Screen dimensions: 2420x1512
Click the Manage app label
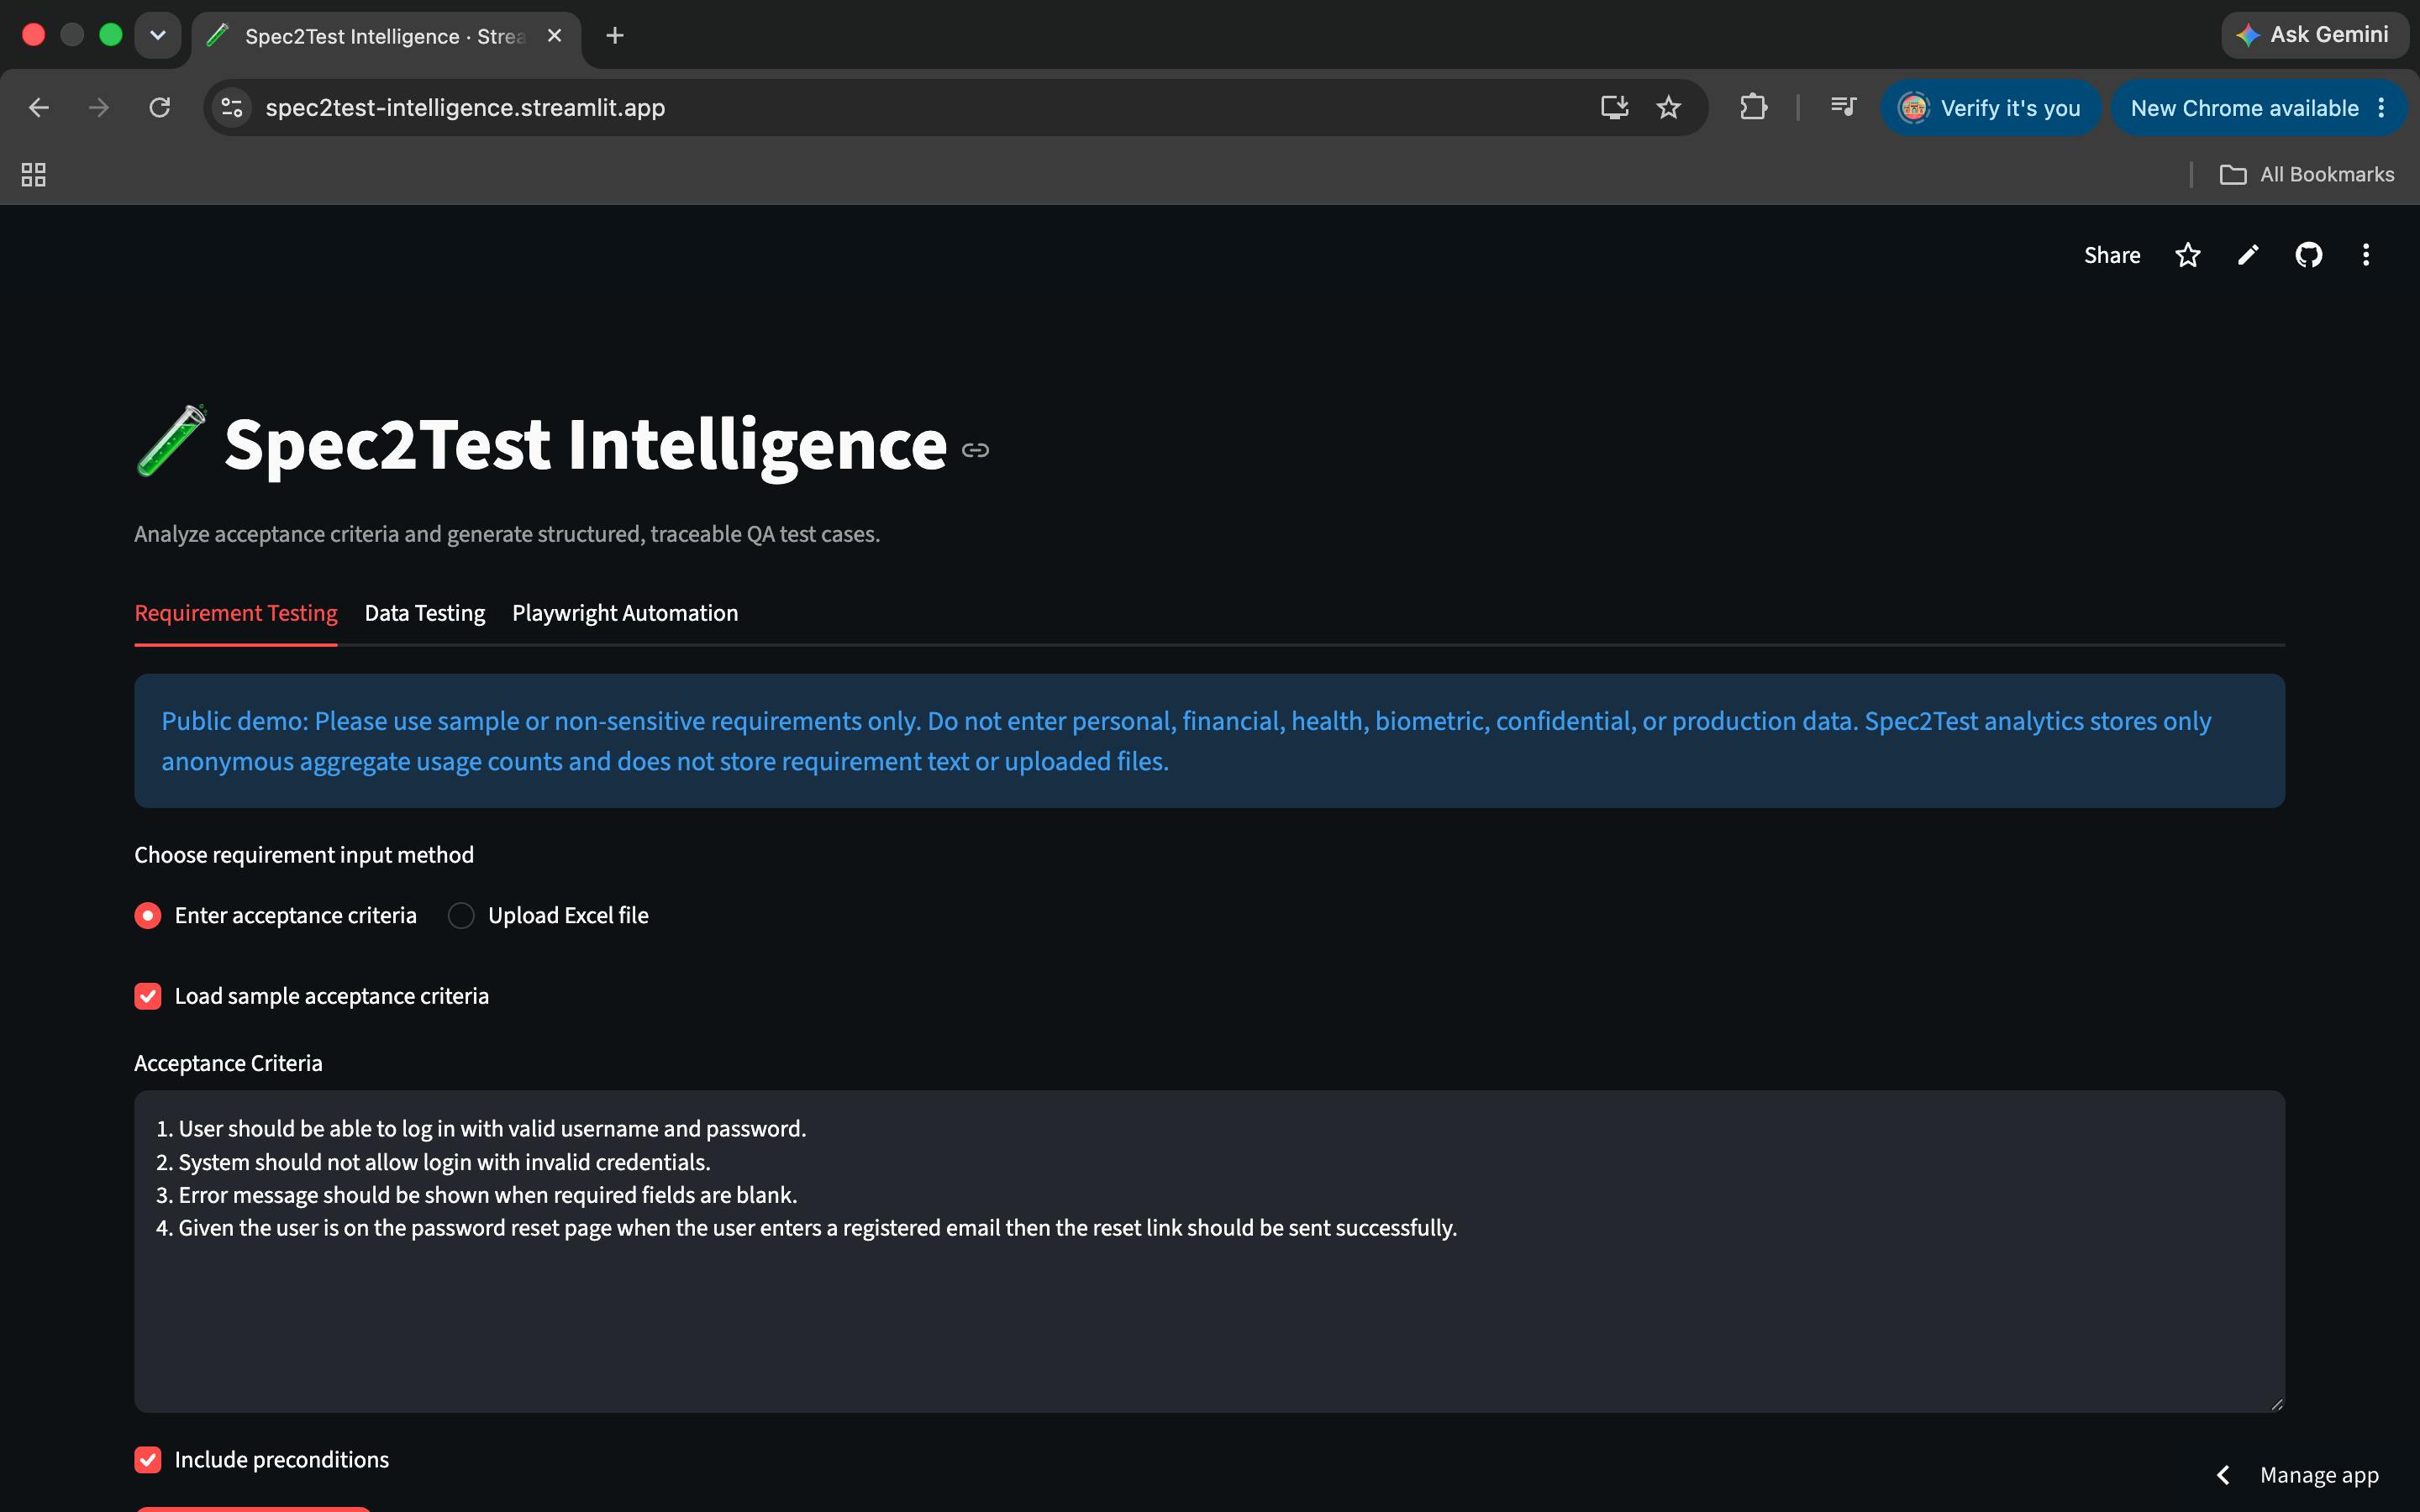tap(2319, 1475)
